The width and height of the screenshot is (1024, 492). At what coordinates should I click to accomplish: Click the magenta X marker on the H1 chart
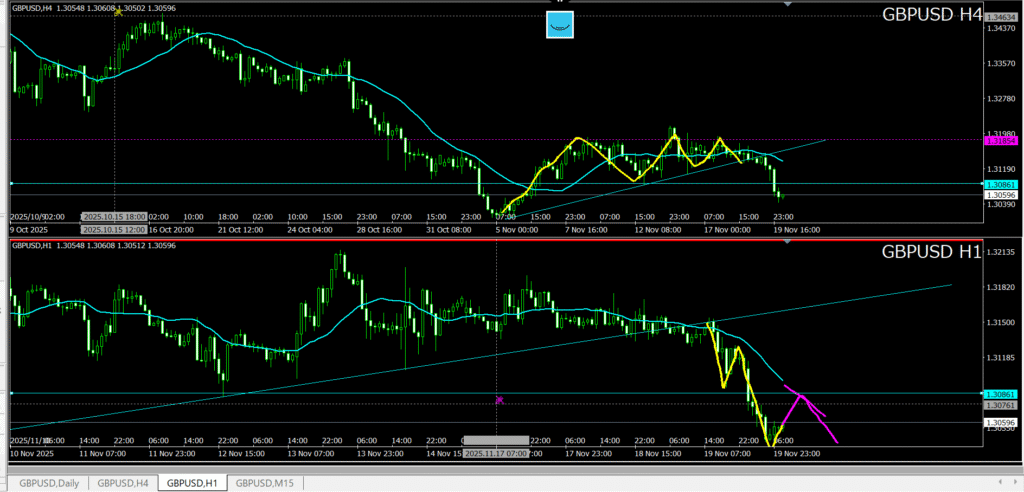[x=499, y=399]
